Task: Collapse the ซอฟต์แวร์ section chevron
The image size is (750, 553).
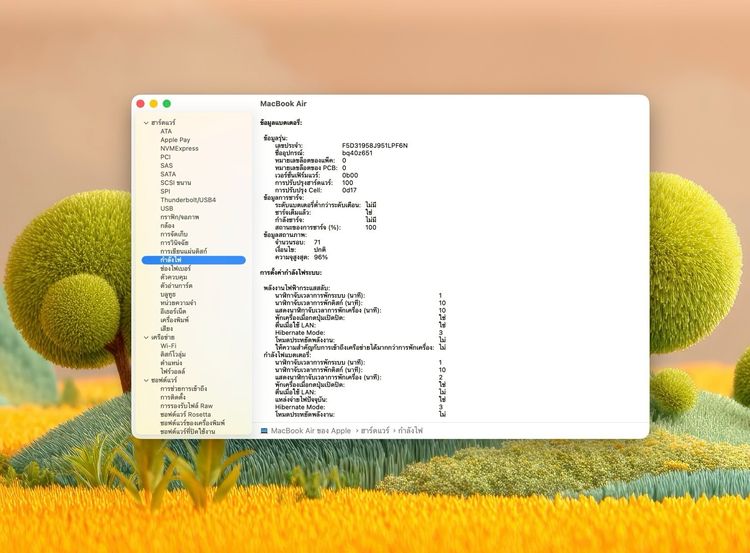Action: (x=144, y=380)
